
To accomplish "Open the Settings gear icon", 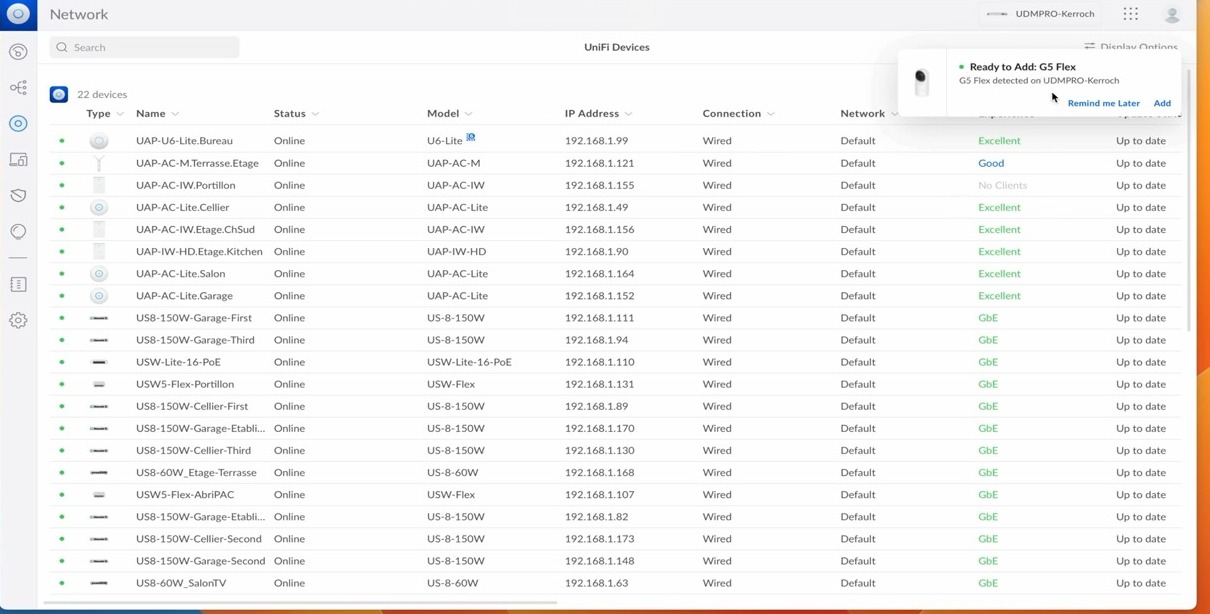I will [x=18, y=321].
